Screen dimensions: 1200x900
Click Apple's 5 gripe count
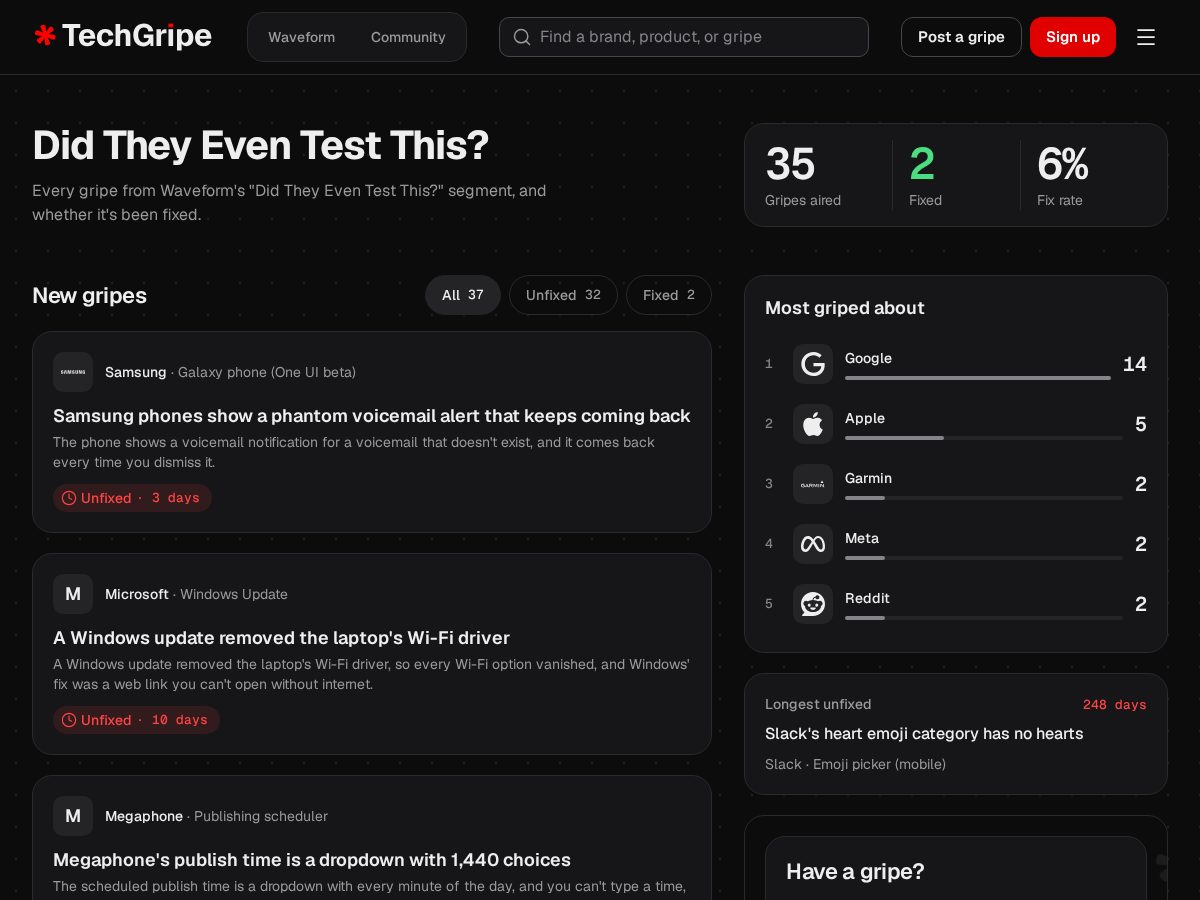coord(1141,424)
